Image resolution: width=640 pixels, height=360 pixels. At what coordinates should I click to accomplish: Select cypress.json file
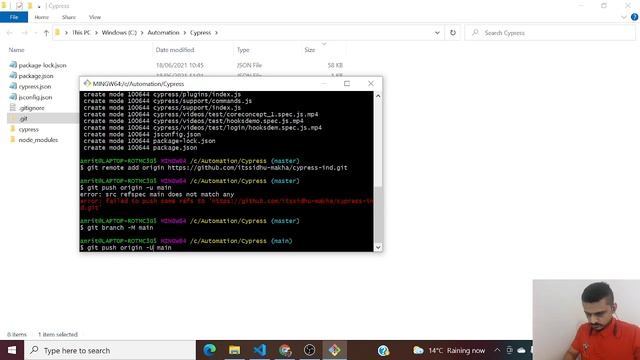point(35,87)
